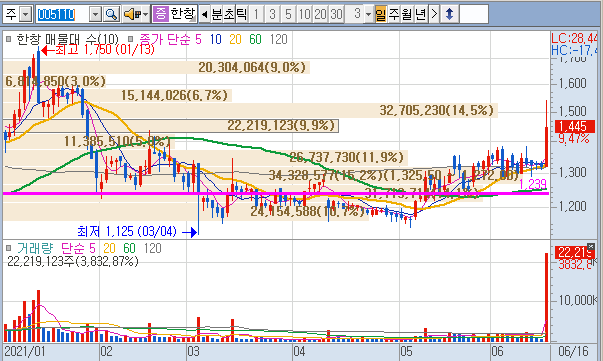The height and width of the screenshot is (361, 603).
Task: Switch to 년 (yearly) chart
Action: tap(421, 14)
